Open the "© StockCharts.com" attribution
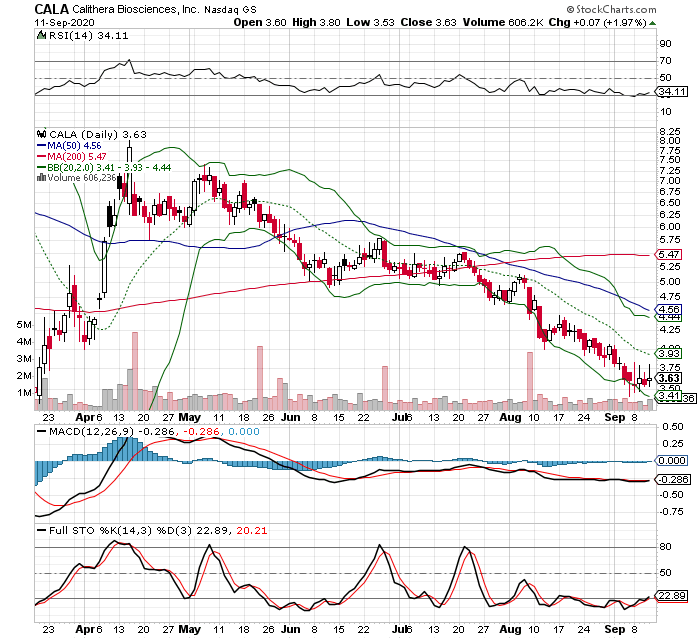Viewport: 700px width, 639px height. [x=611, y=9]
